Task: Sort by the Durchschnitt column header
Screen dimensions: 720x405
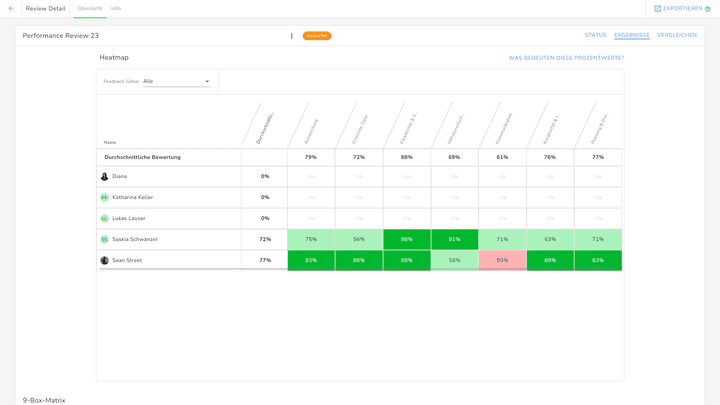Action: (265, 127)
